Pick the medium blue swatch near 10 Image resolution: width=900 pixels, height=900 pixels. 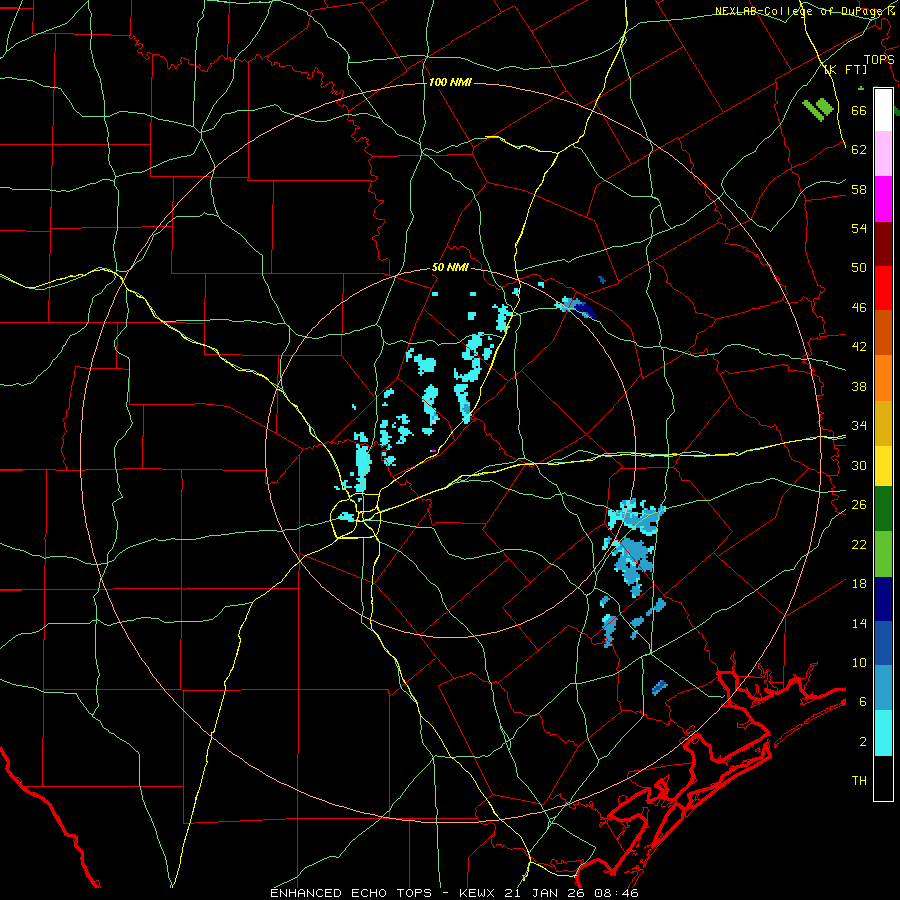point(883,643)
